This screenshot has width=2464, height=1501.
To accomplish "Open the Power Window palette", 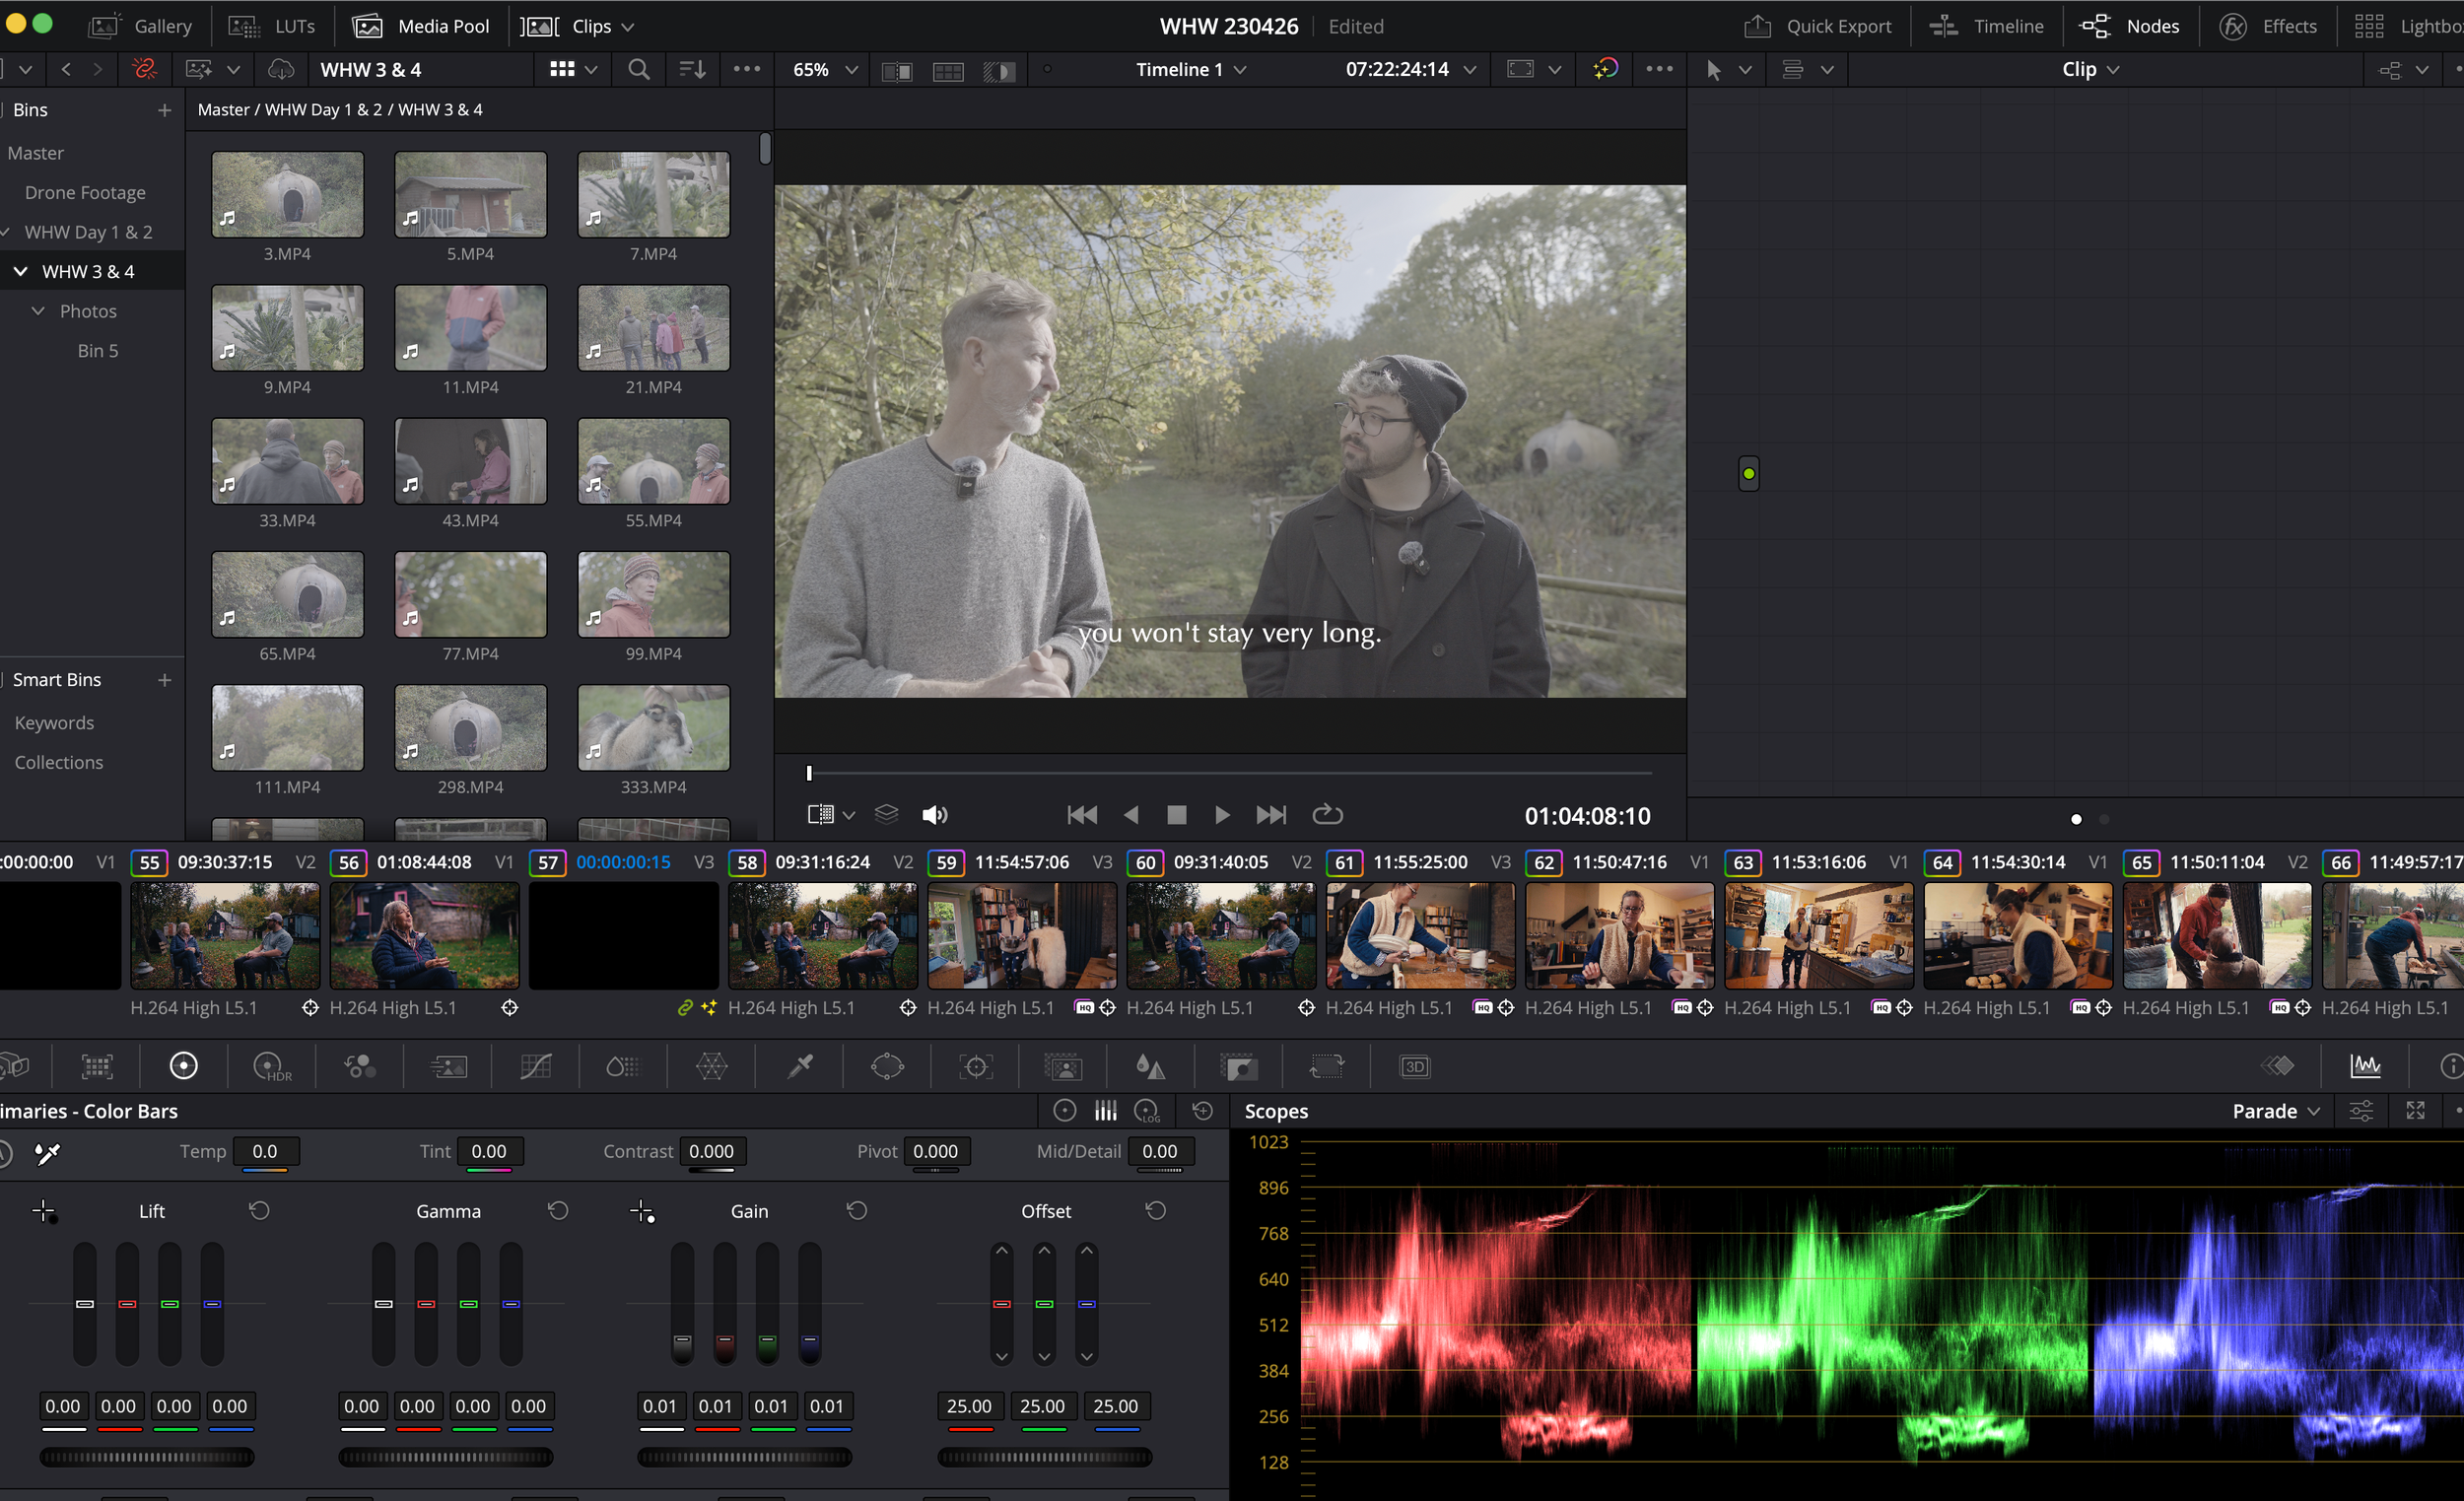I will (x=887, y=1067).
